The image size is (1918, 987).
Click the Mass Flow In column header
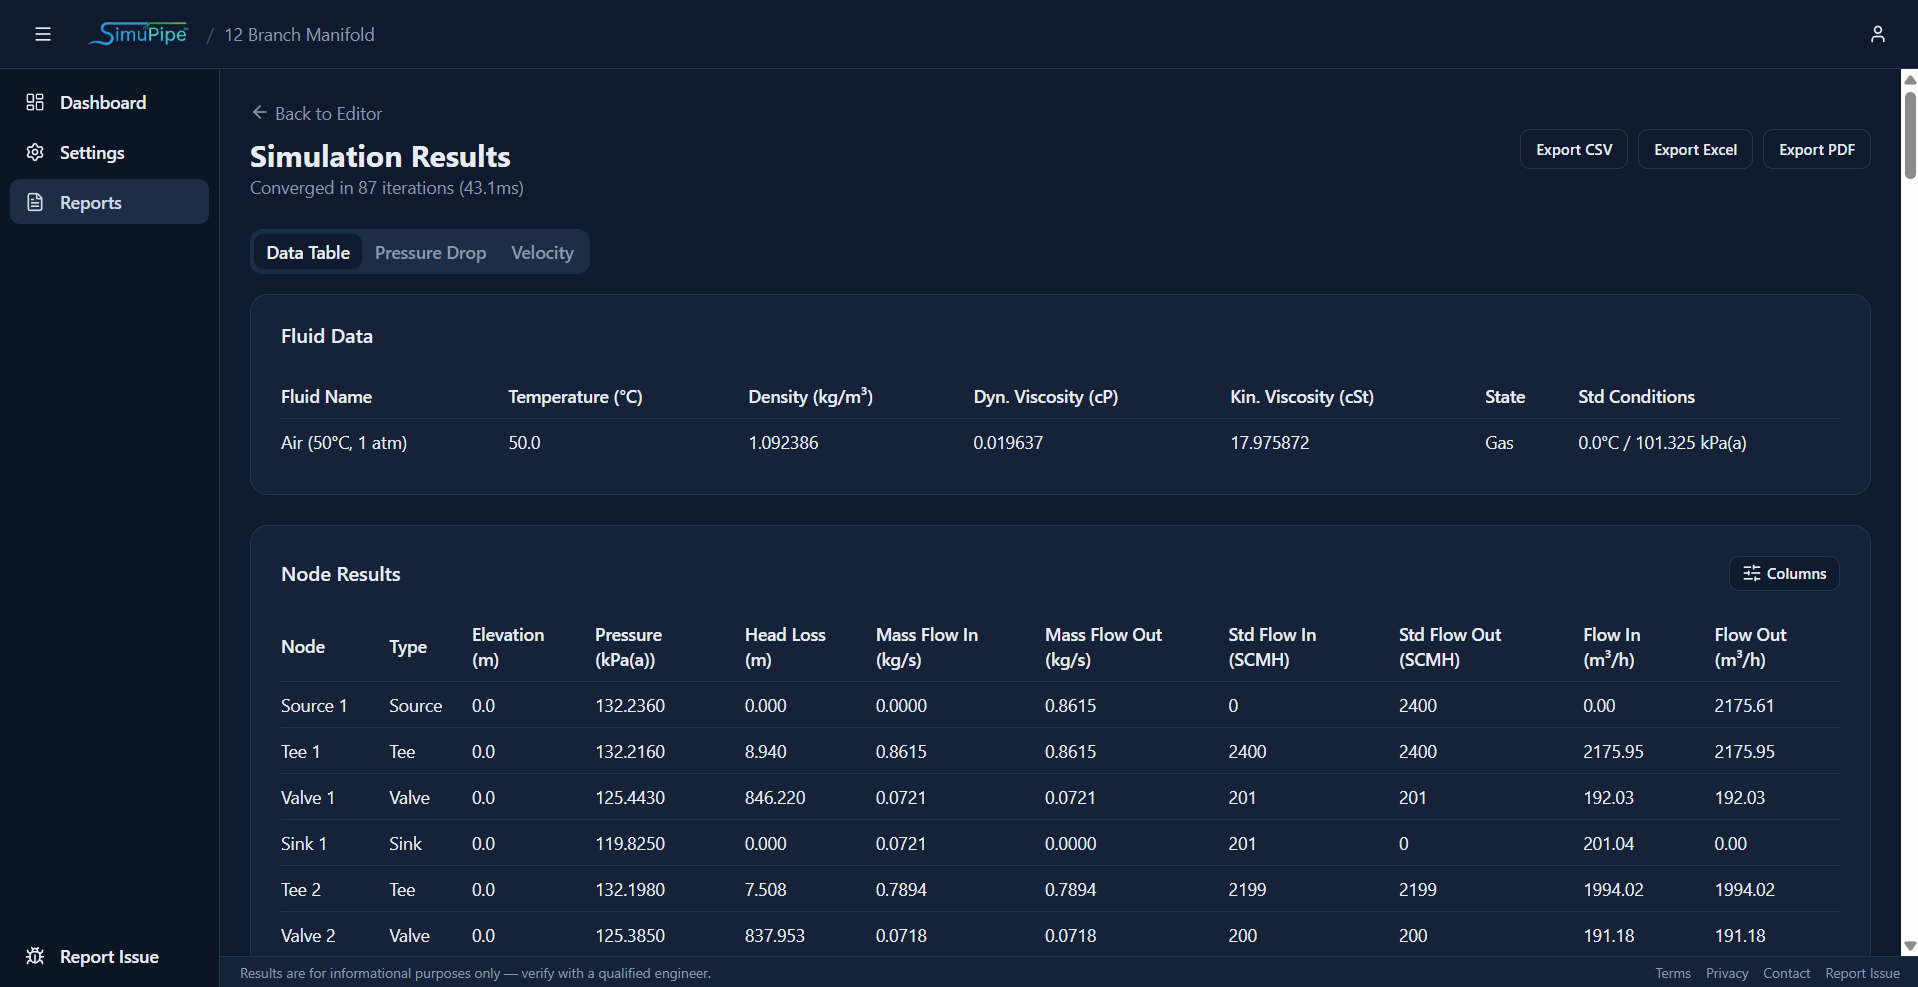(927, 647)
